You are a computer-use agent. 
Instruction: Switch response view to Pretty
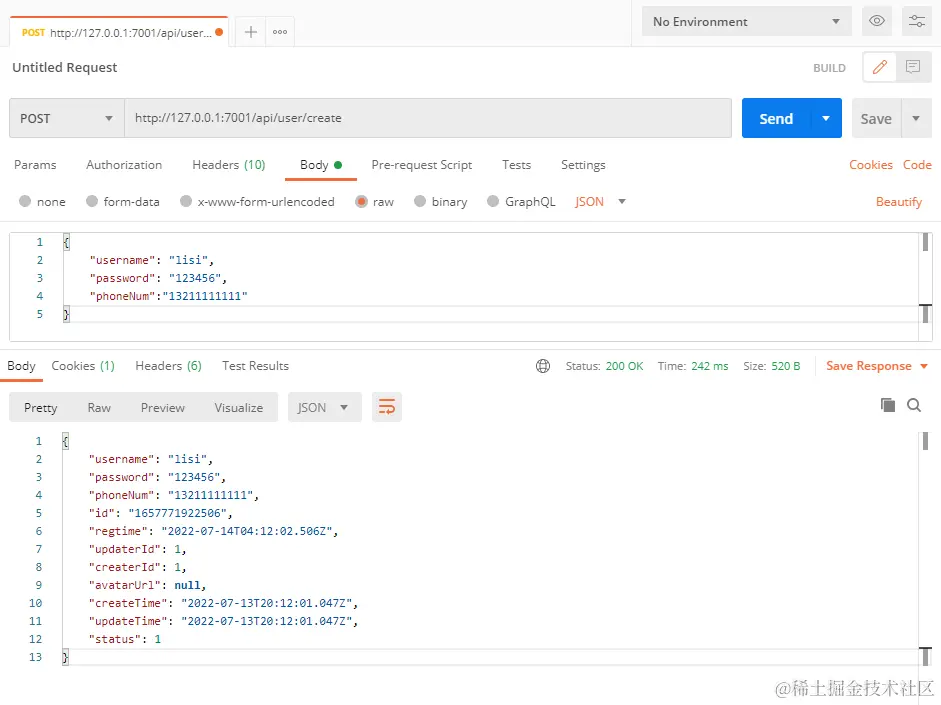tap(41, 407)
